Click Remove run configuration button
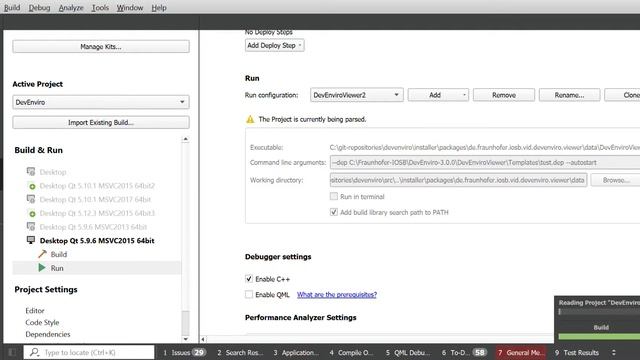This screenshot has width=640, height=360. [504, 95]
